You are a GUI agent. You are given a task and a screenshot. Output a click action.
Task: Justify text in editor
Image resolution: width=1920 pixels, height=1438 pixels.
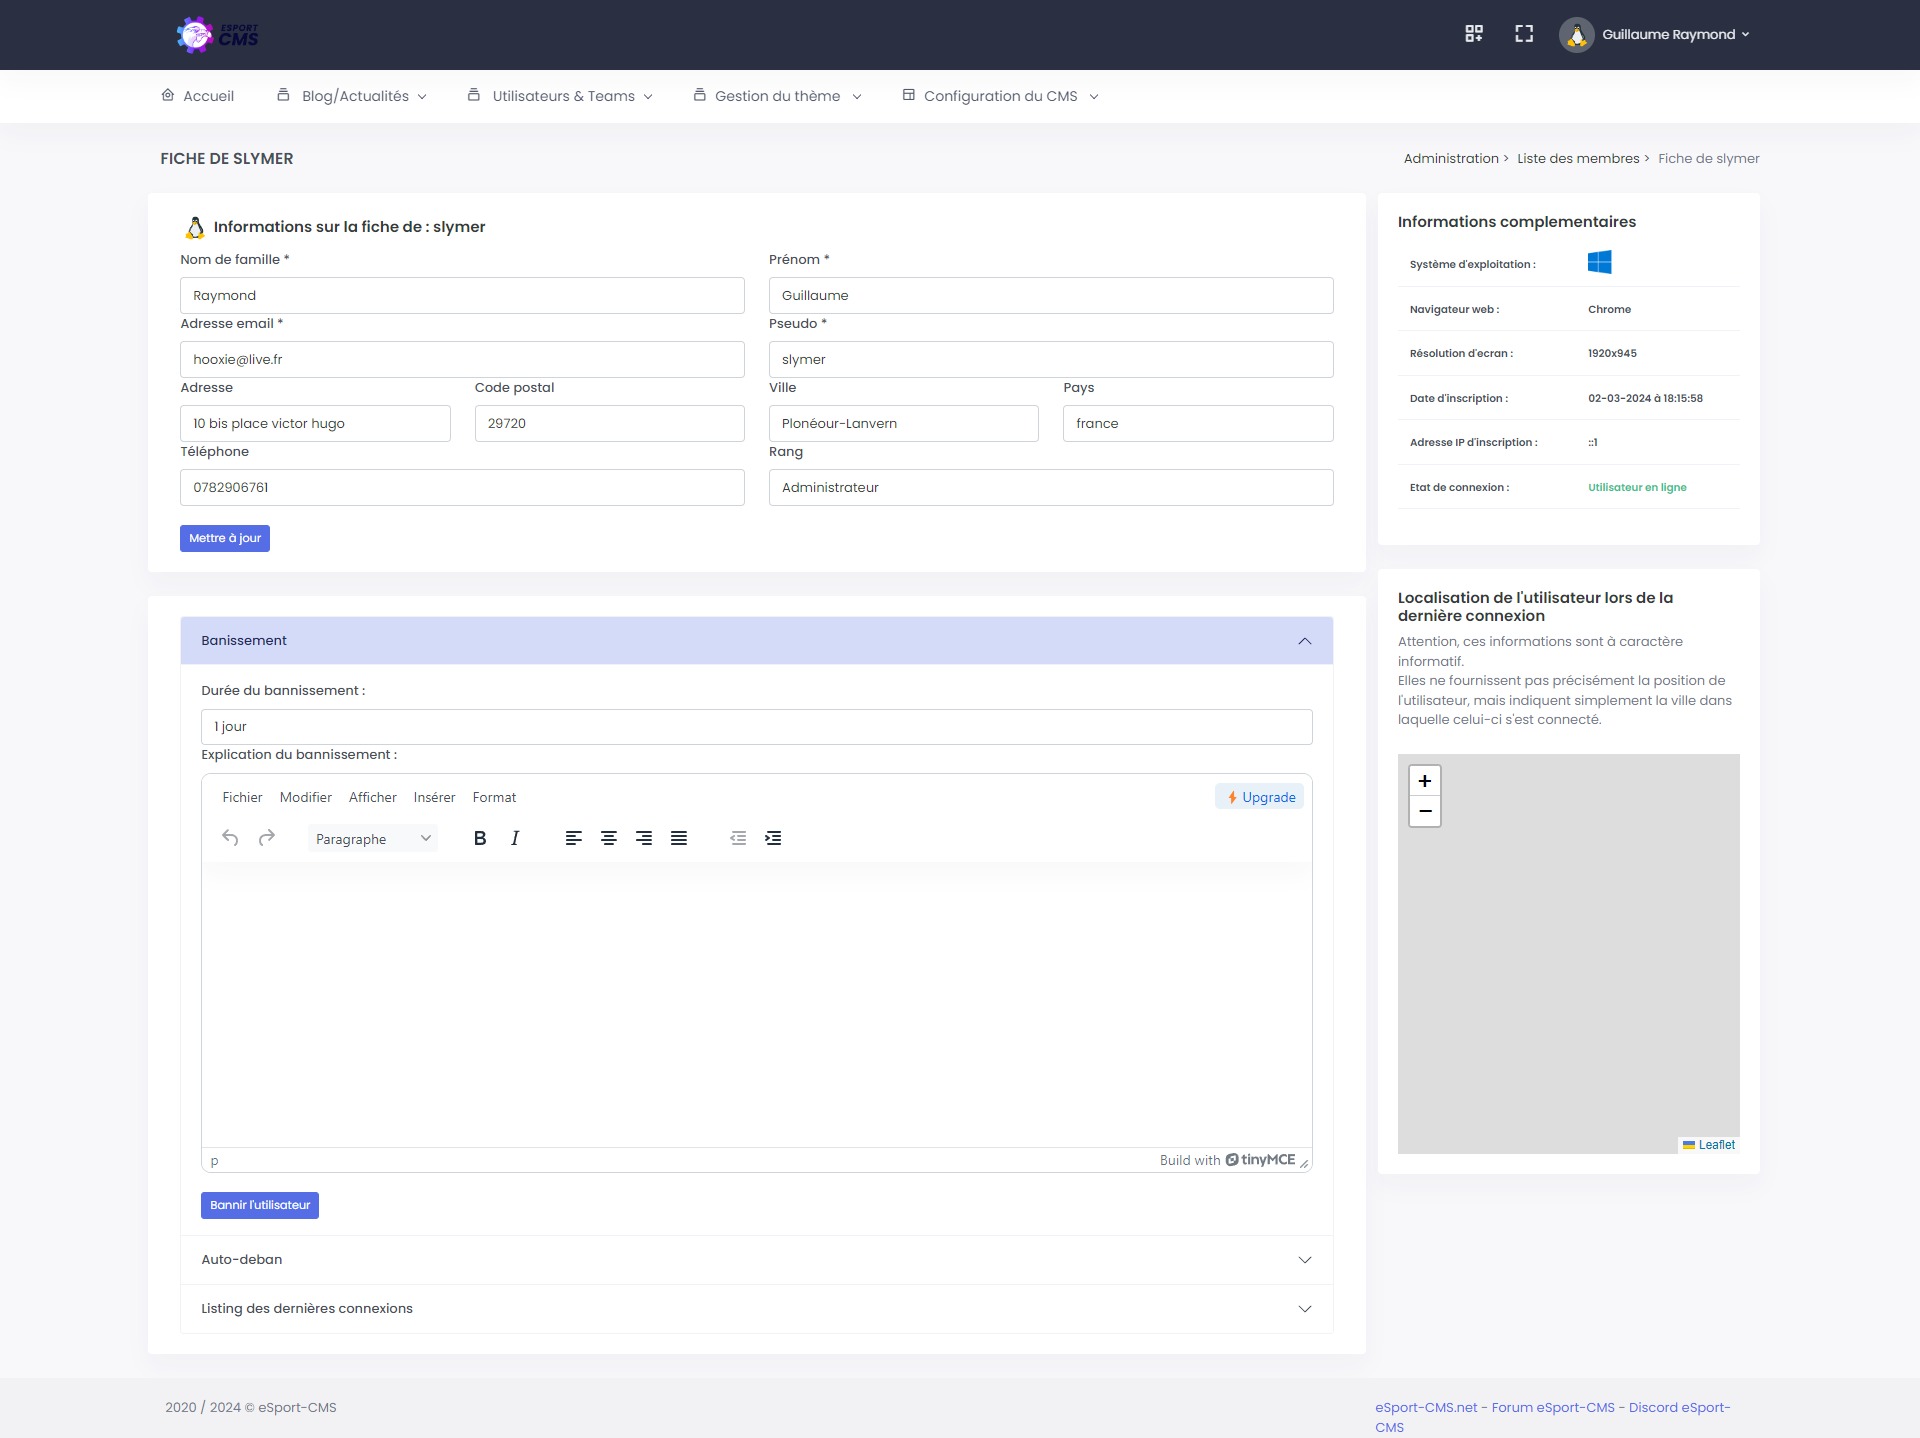[x=679, y=838]
